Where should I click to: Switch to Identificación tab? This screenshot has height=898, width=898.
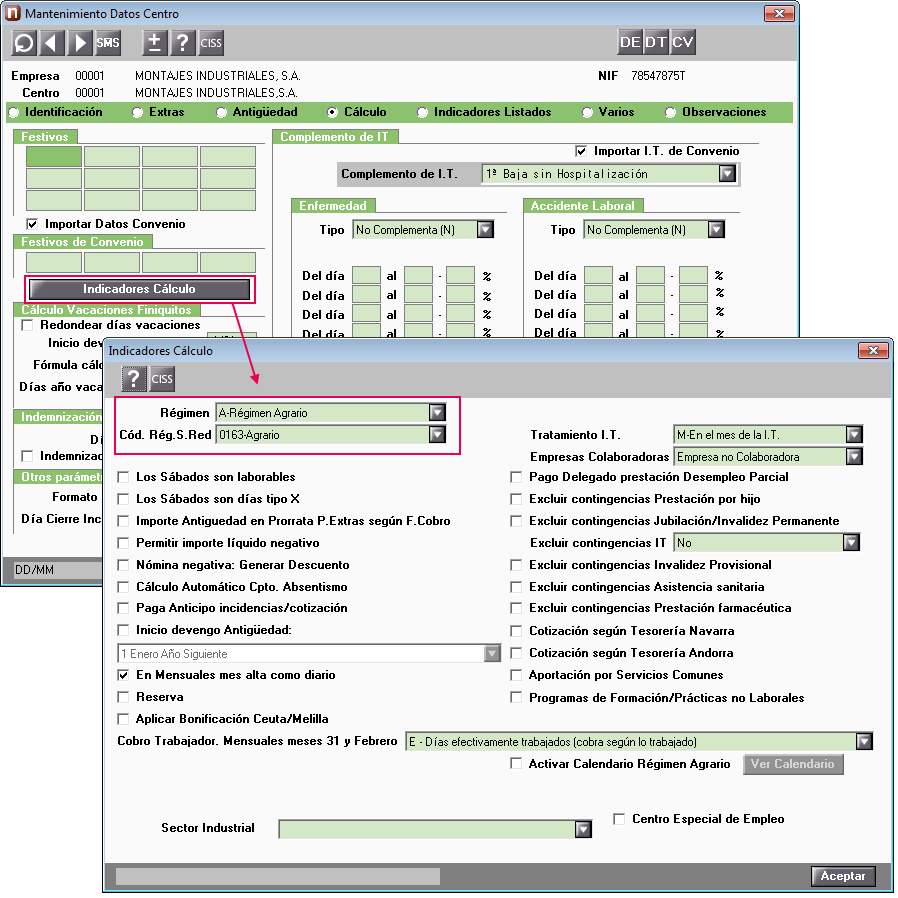tap(56, 112)
